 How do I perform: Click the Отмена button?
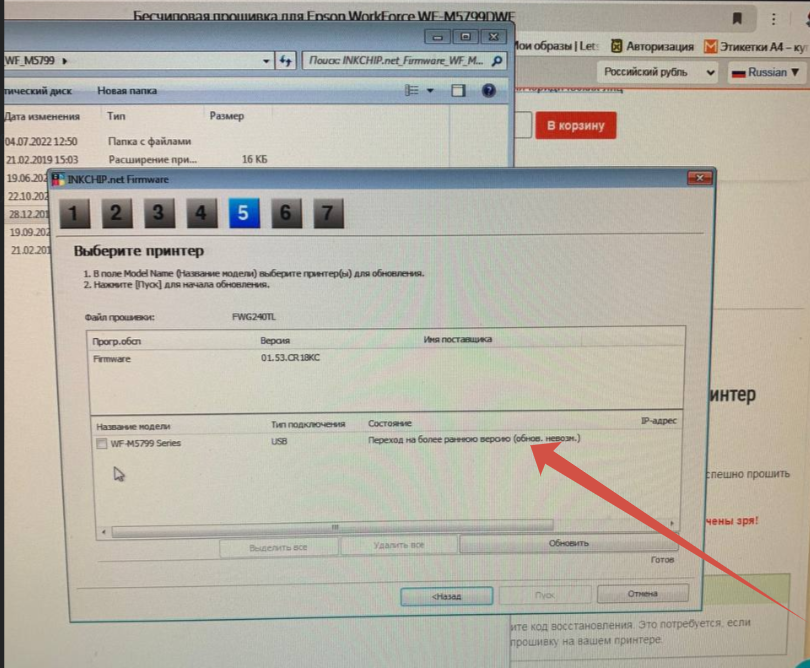pos(642,594)
